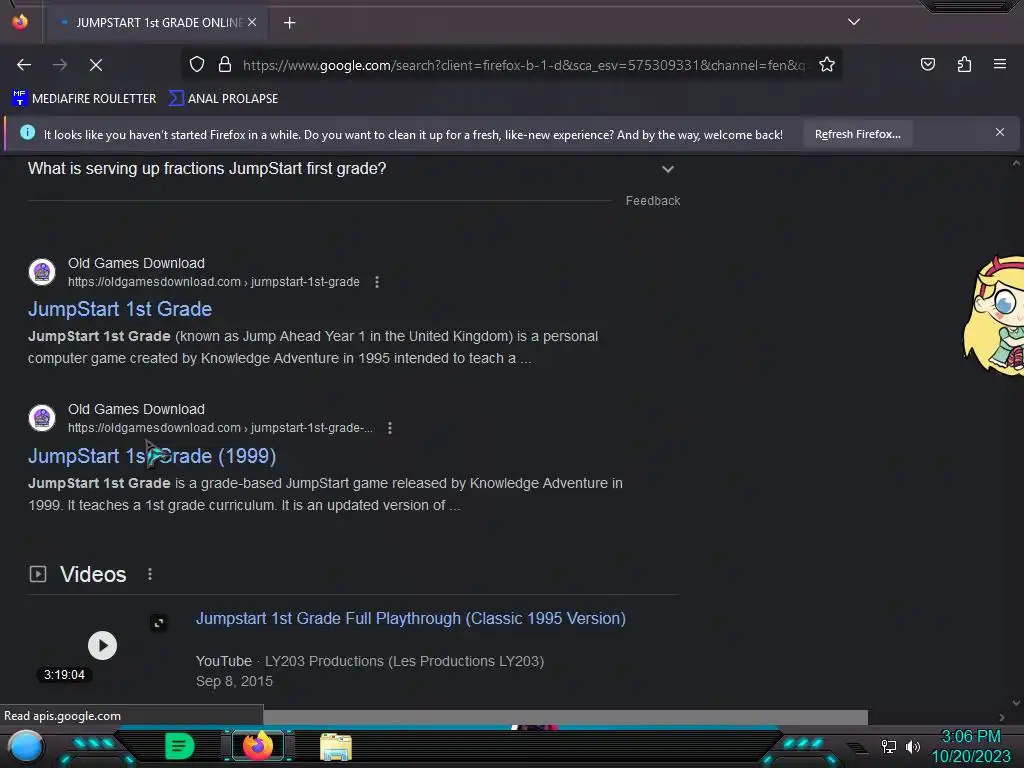Close the JUMPSTART 1st GRADE ONLINE tab

252,22
